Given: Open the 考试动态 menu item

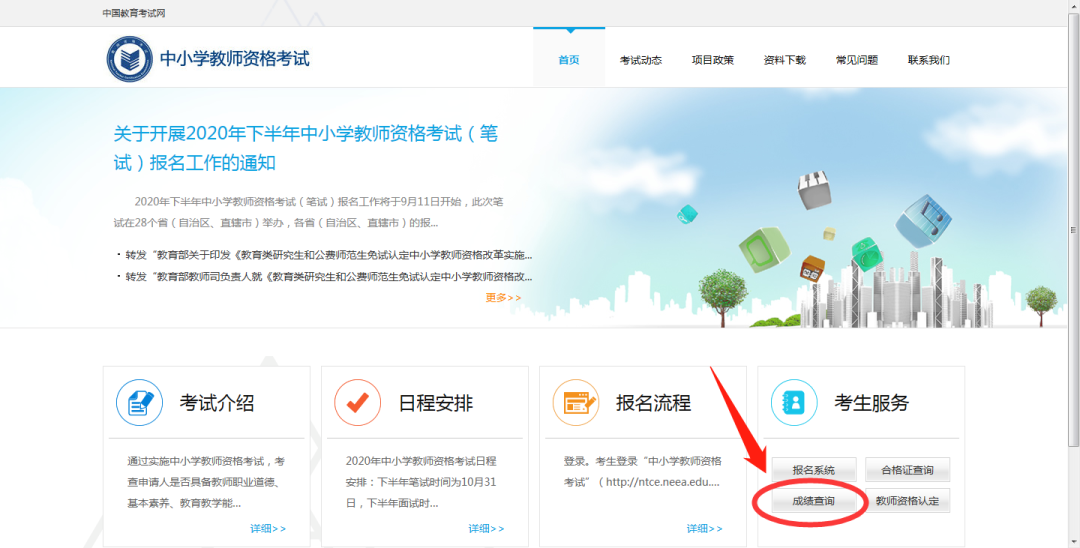Looking at the screenshot, I should 641,60.
